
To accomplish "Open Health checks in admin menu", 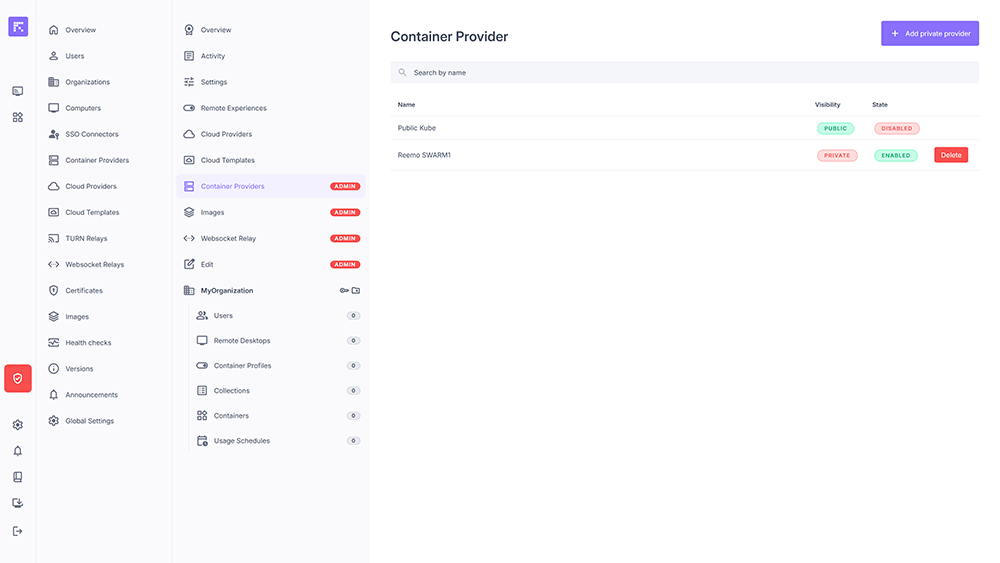I will tap(88, 343).
